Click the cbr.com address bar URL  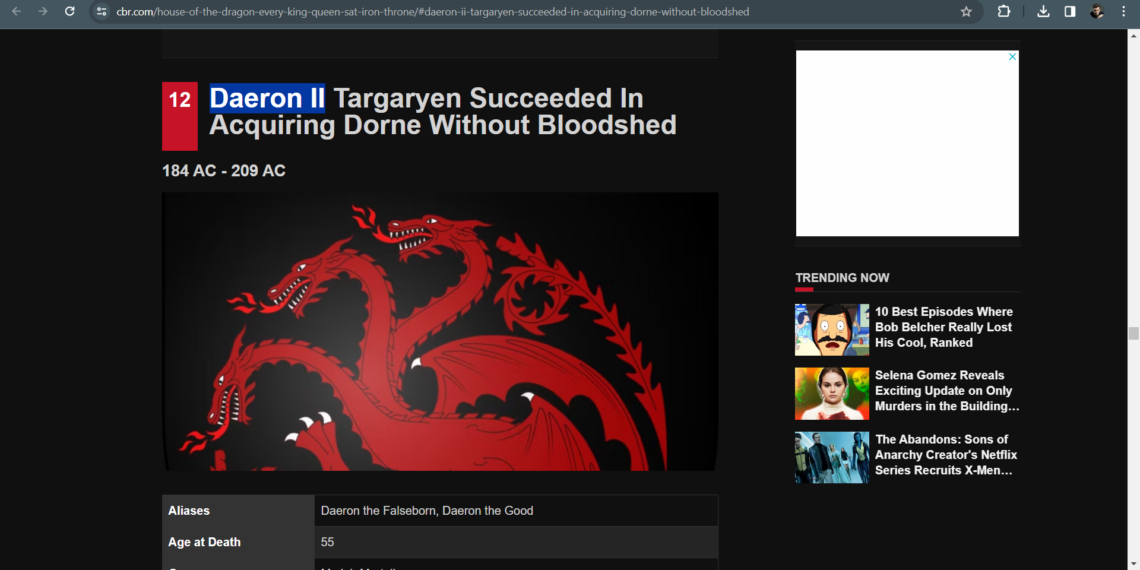pyautogui.click(x=433, y=12)
